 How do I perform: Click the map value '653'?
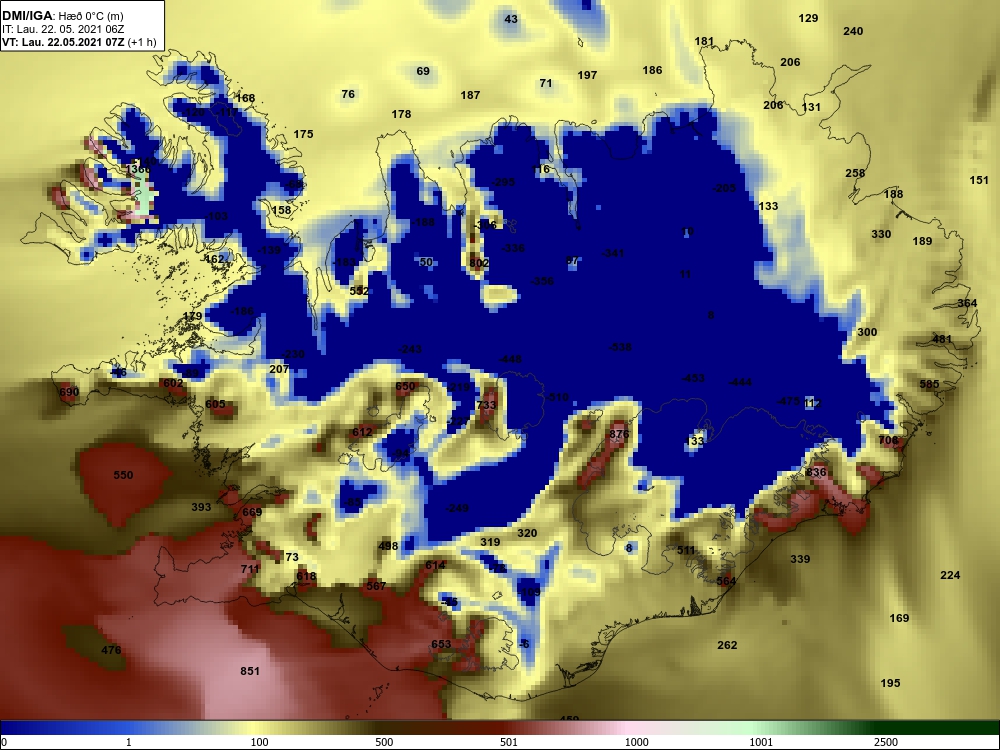pos(441,643)
